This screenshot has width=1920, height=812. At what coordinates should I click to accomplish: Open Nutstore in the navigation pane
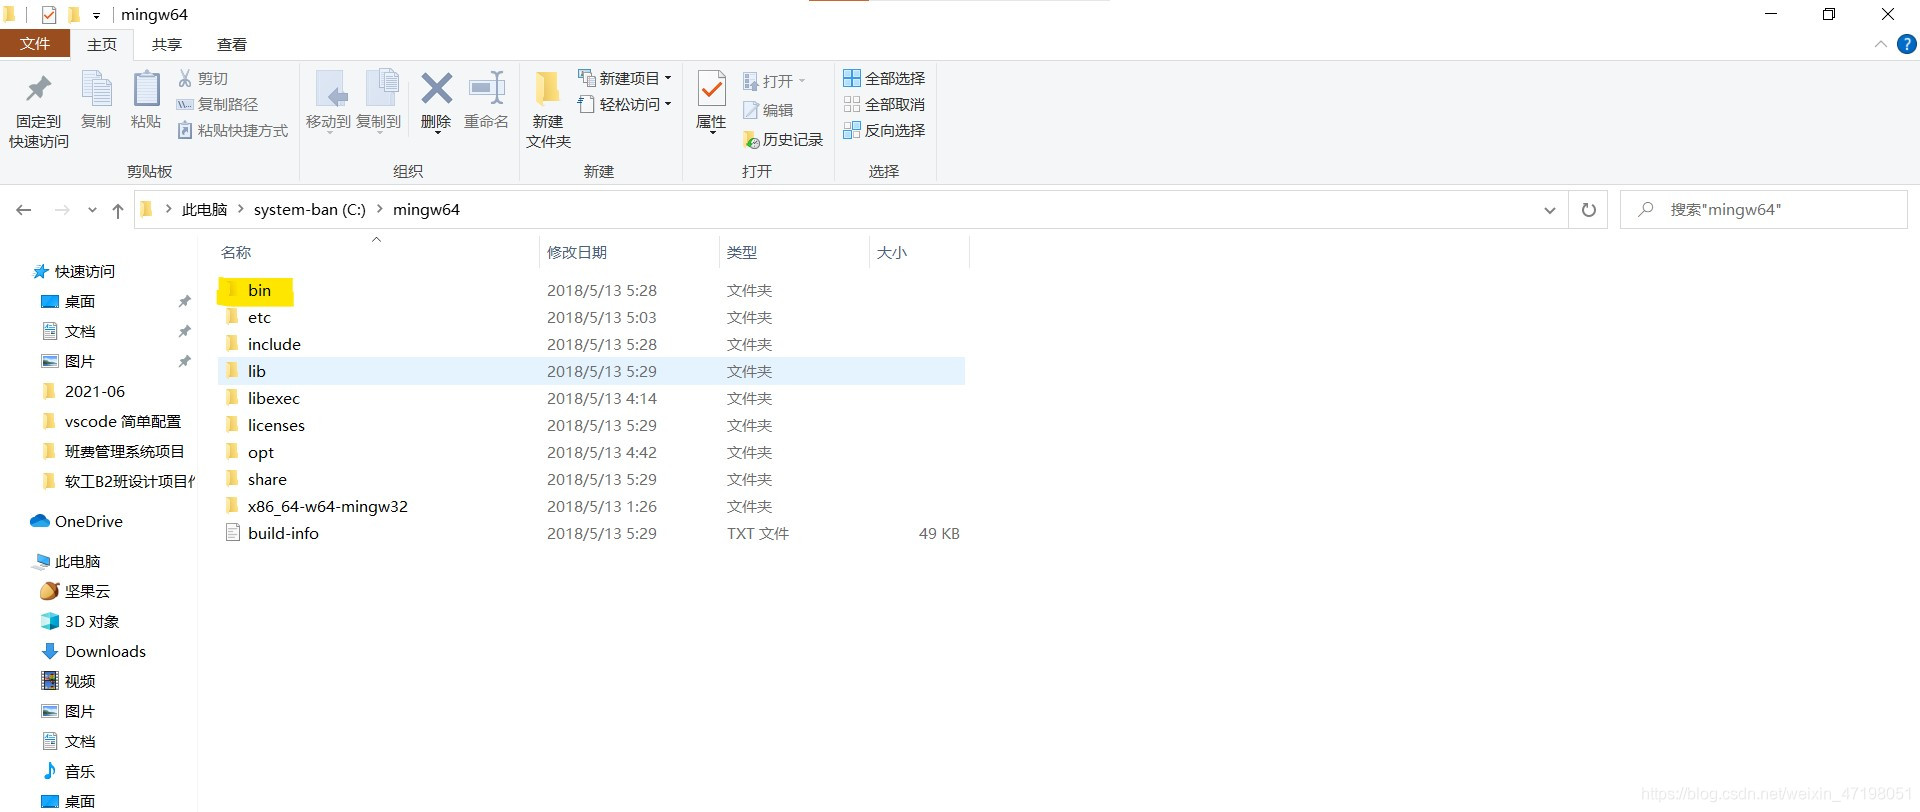click(x=75, y=591)
